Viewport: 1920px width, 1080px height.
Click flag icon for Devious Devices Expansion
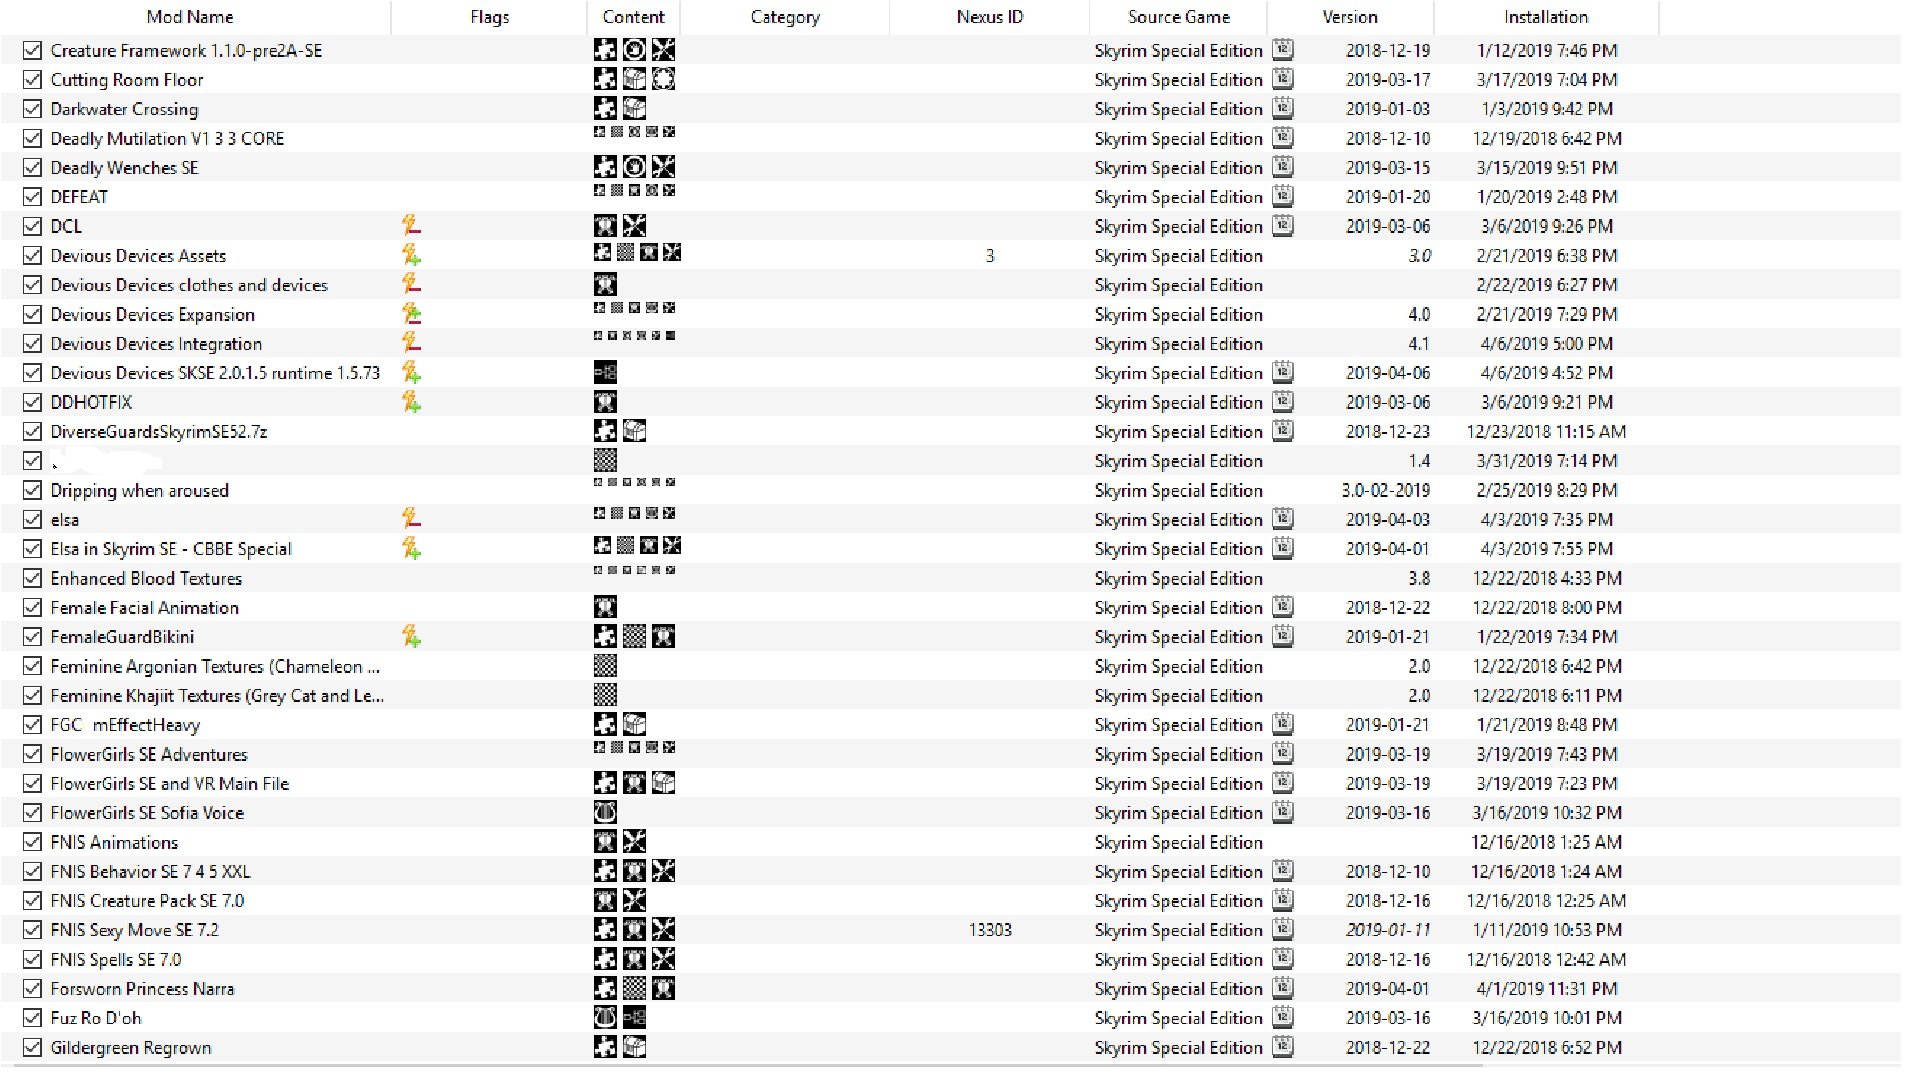(x=411, y=314)
